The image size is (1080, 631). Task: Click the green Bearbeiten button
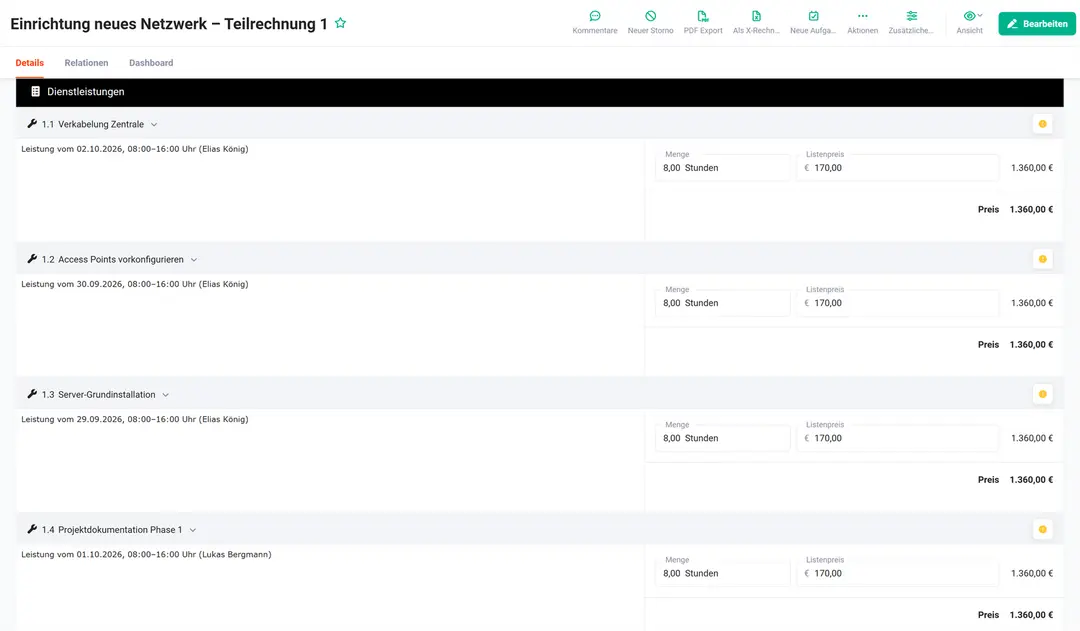coord(1037,23)
